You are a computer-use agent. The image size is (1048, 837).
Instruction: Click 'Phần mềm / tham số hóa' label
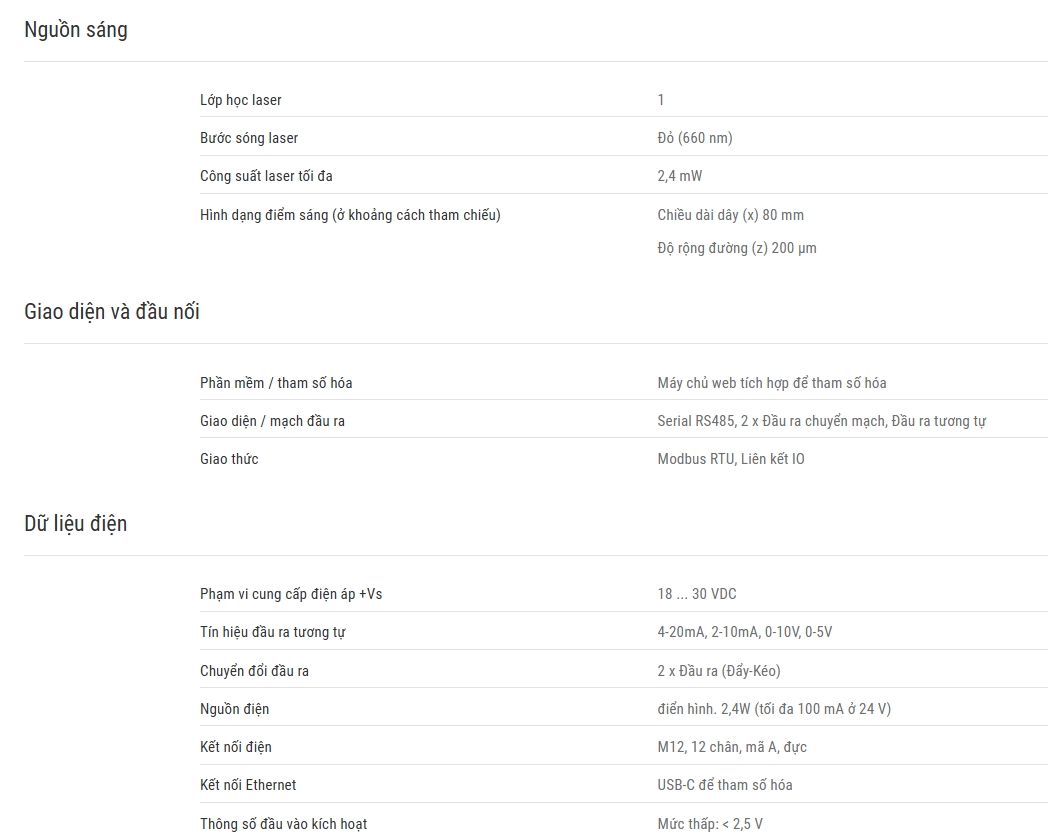(x=276, y=383)
